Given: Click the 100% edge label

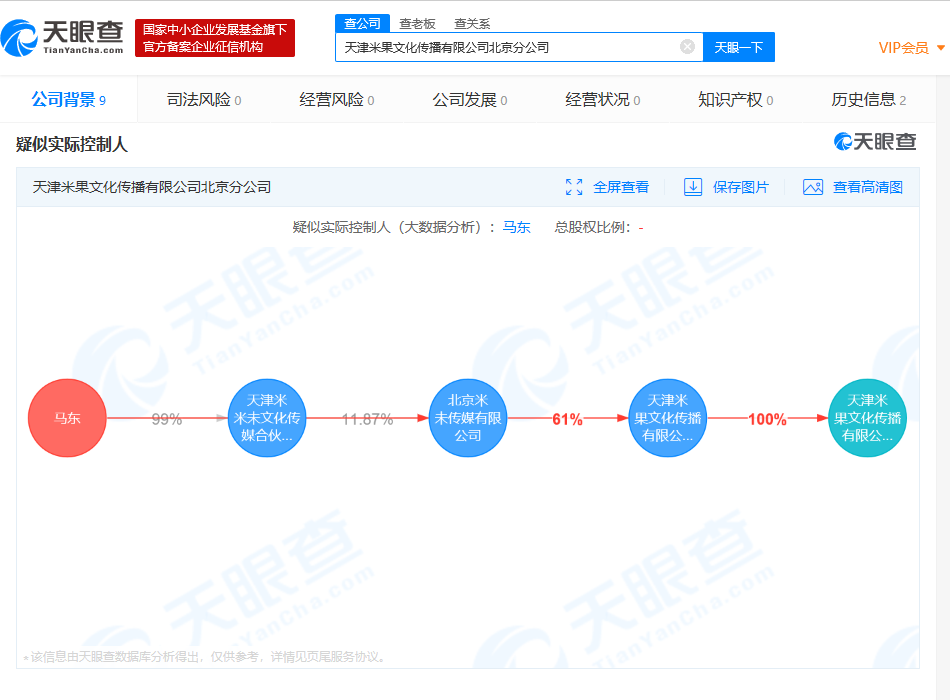Looking at the screenshot, I should [767, 419].
